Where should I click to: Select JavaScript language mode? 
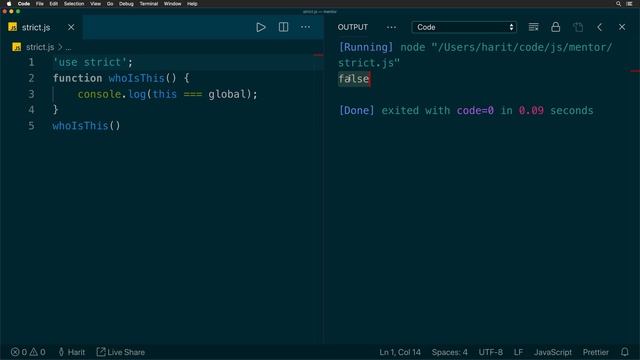pyautogui.click(x=553, y=352)
